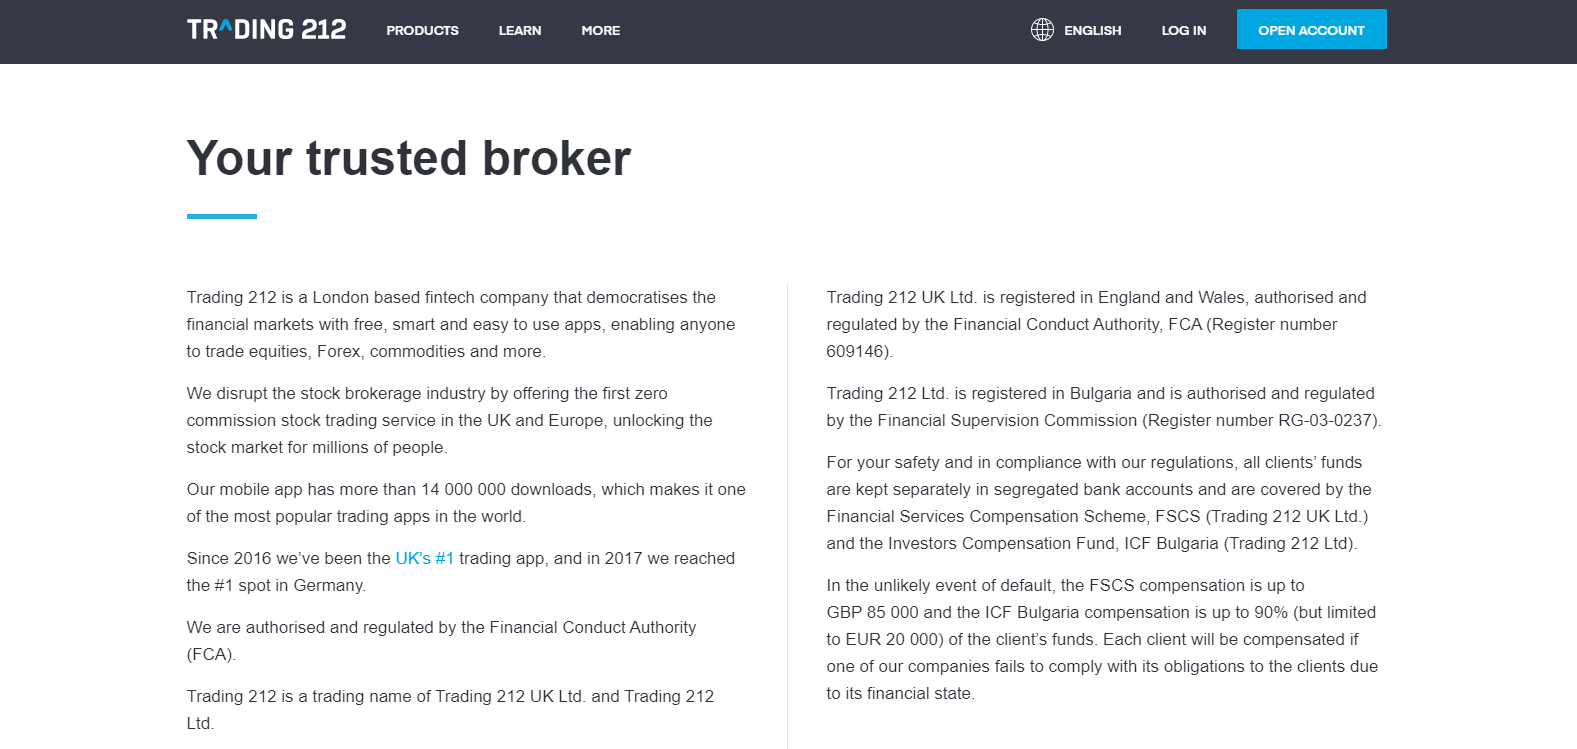Click the 14 000 000 downloads paragraph
Screen dimensions: 1577x749
465,502
